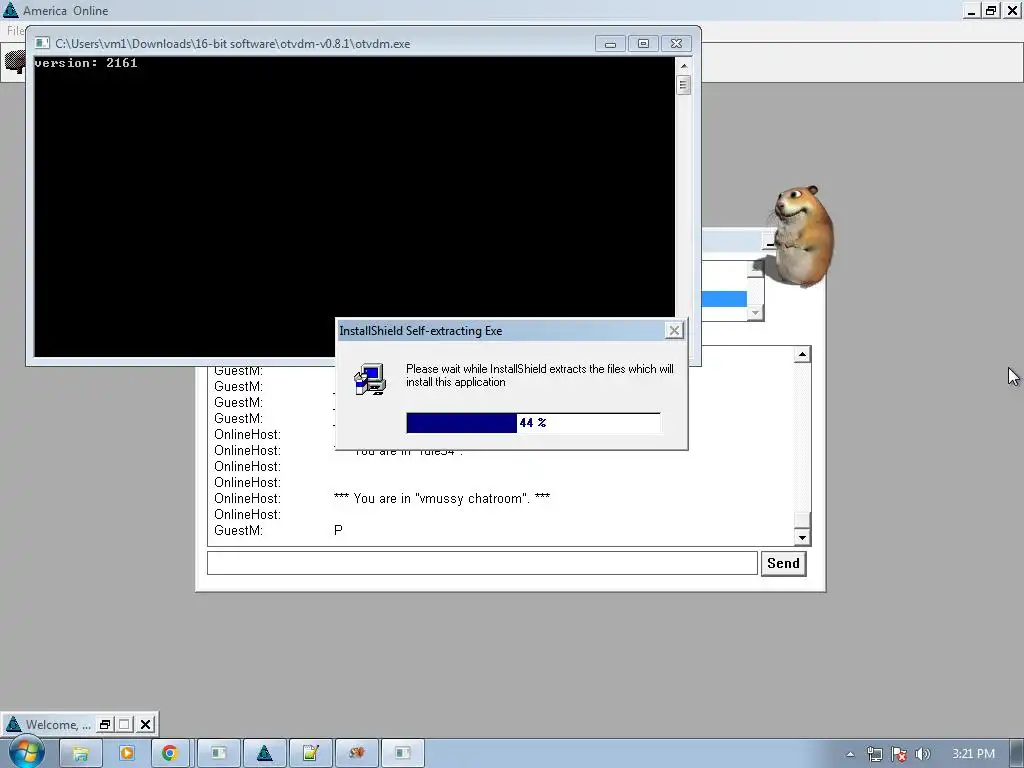The image size is (1024, 768).
Task: Open Google Chrome from the taskbar
Action: click(x=170, y=754)
